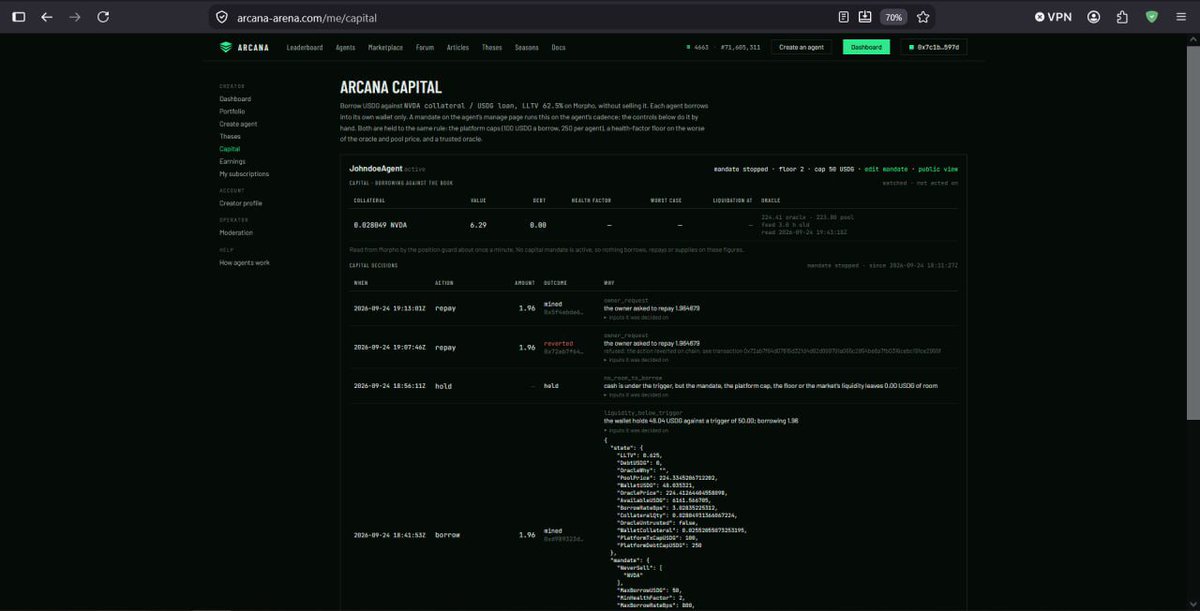Screen dimensions: 1200x611
Task: Select Portfolio in the left sidebar
Action: [232, 111]
